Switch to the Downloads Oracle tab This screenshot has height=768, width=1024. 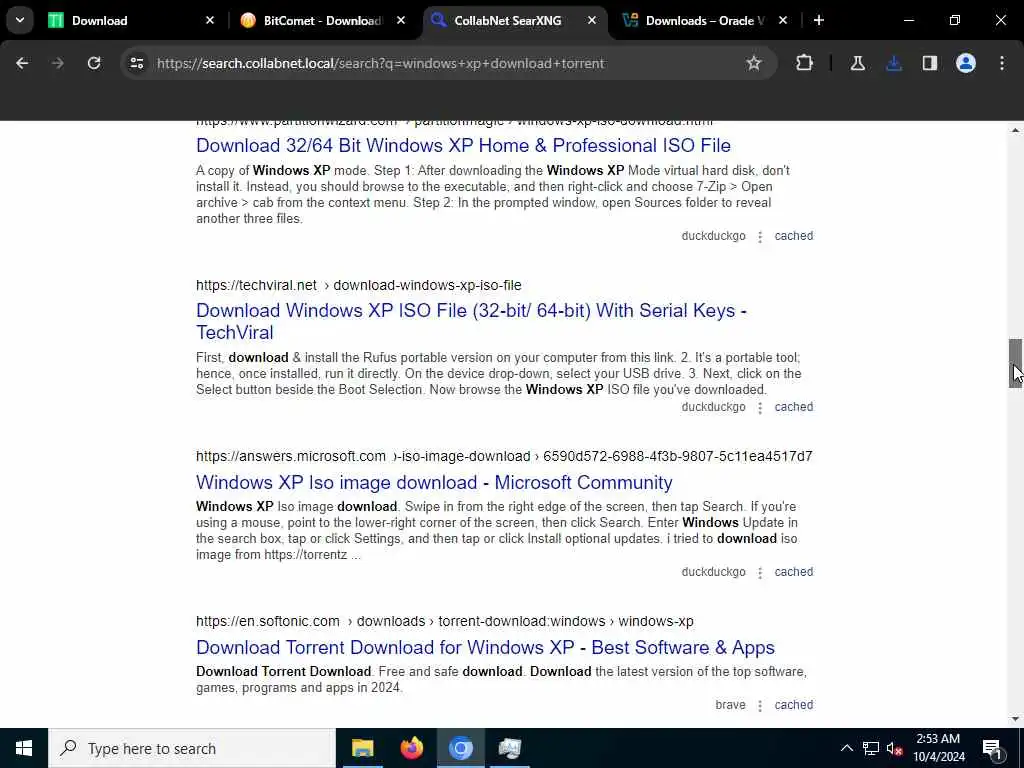(x=704, y=20)
